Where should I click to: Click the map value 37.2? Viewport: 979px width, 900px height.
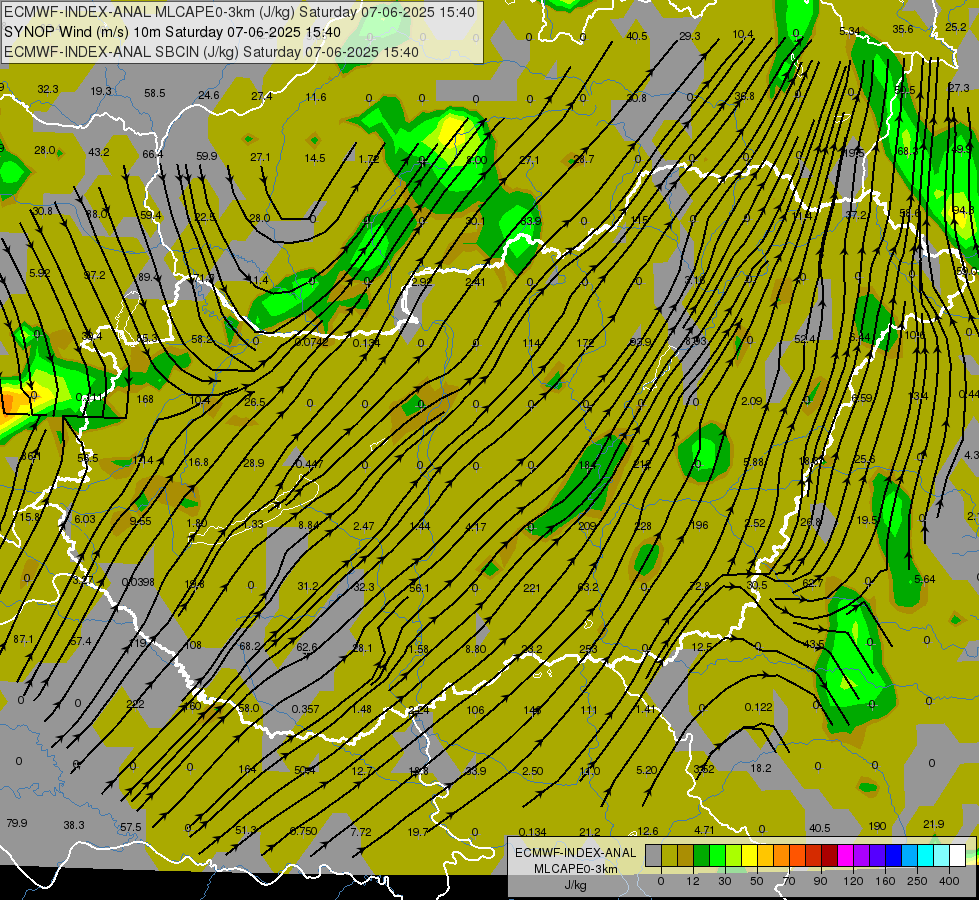coord(856,215)
